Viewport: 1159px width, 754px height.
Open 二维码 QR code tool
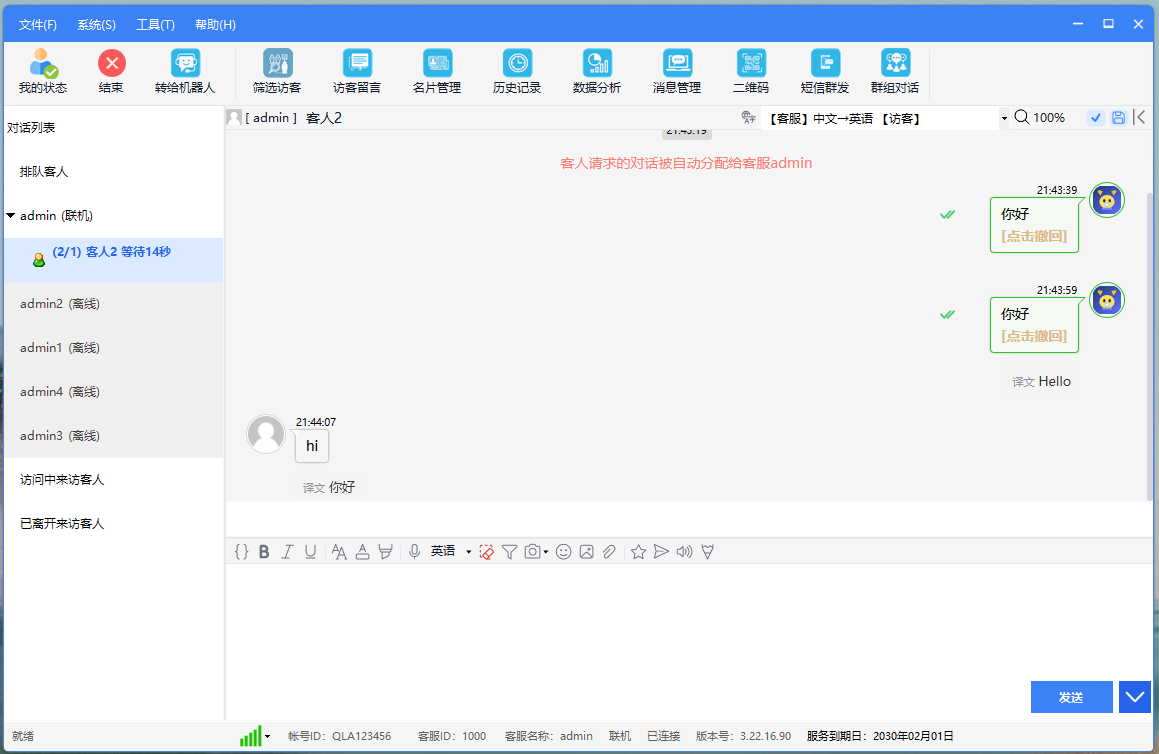[x=751, y=72]
